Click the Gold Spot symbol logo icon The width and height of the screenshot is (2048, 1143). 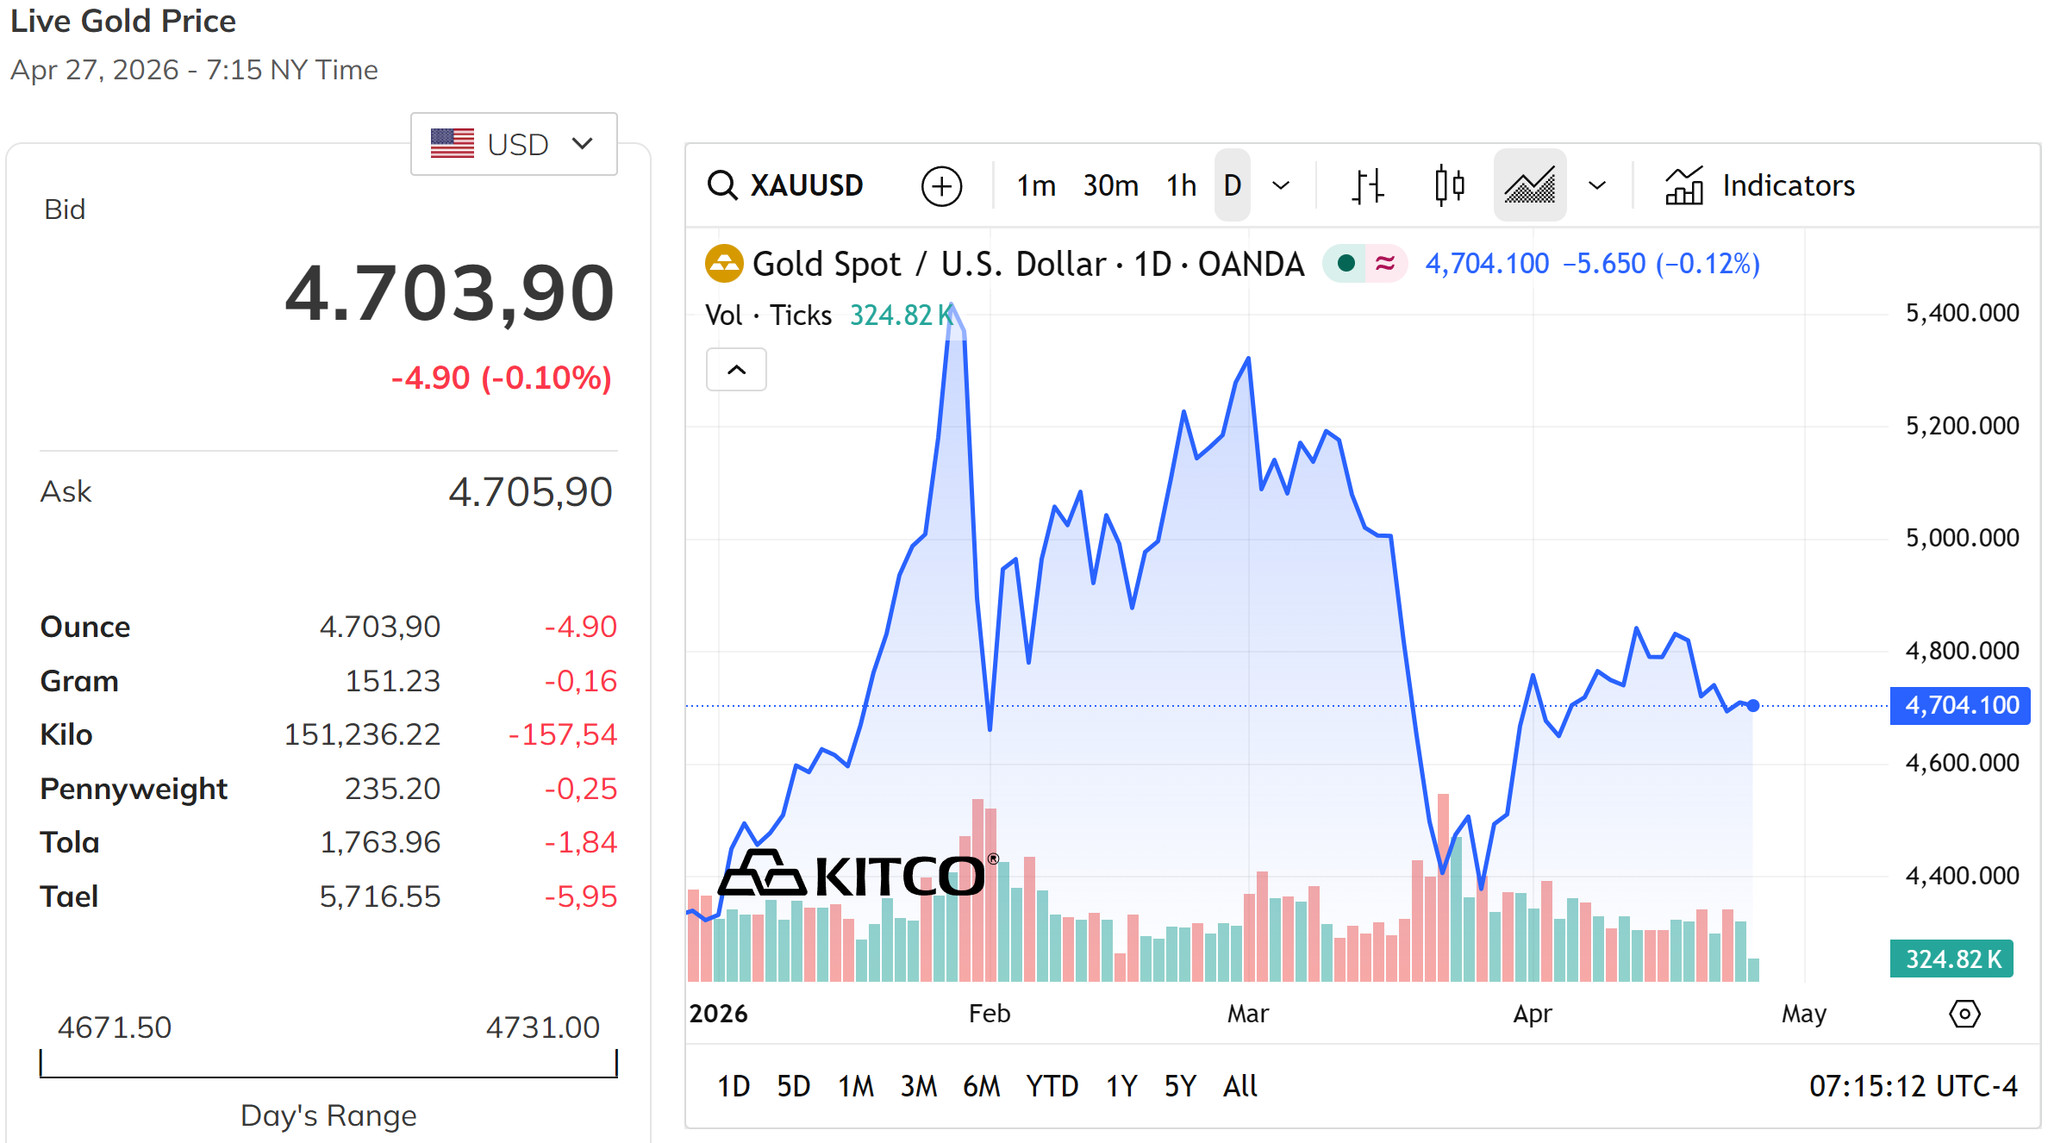tap(724, 264)
